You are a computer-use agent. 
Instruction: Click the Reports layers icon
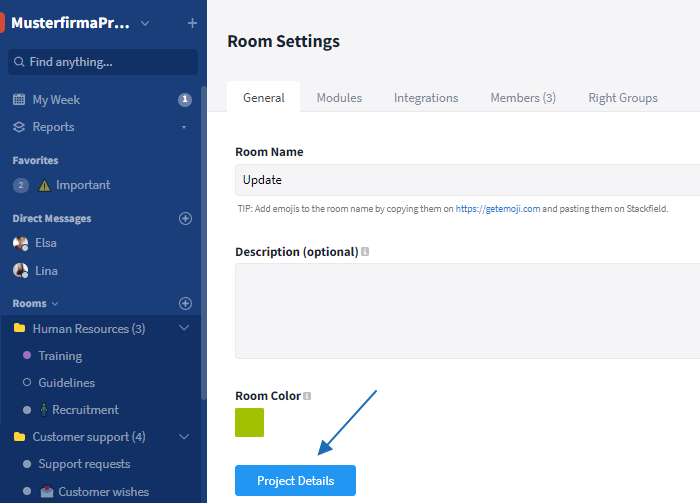tap(19, 127)
